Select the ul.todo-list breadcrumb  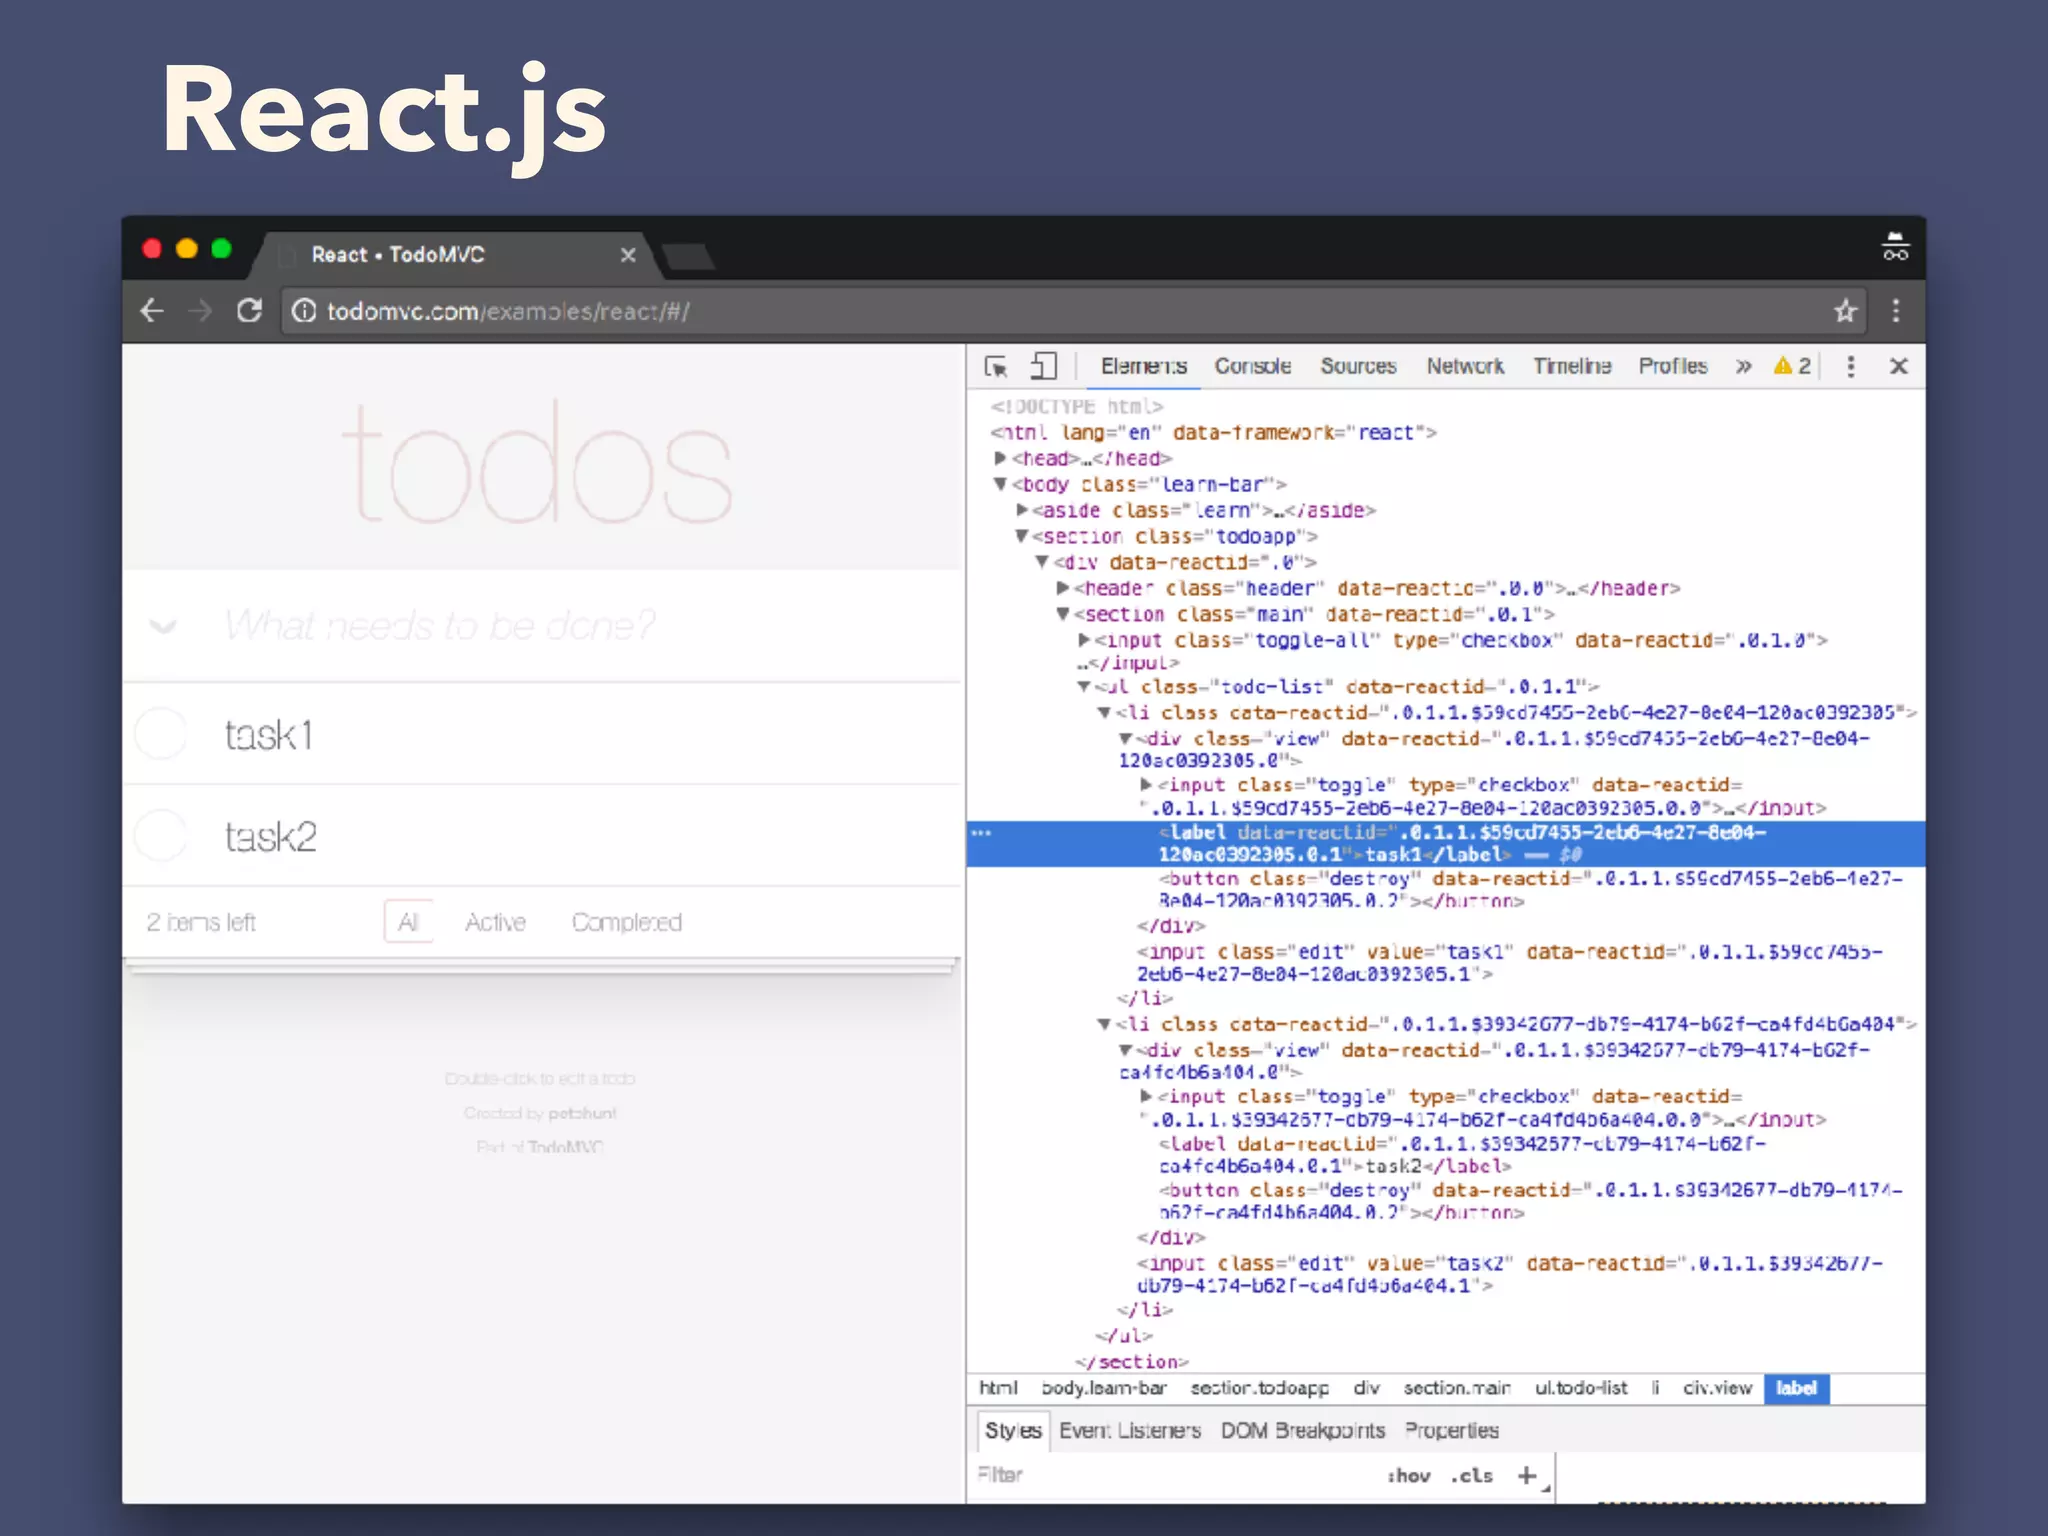1581,1388
